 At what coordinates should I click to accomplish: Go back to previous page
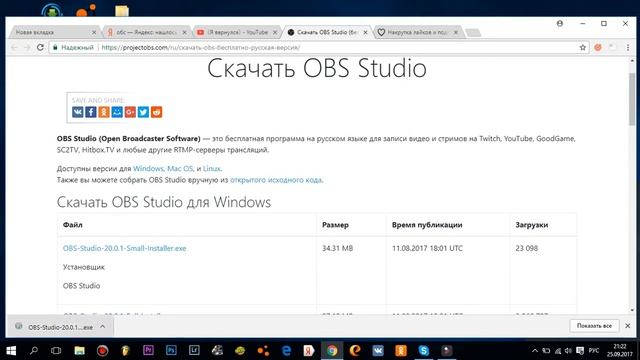click(14, 47)
